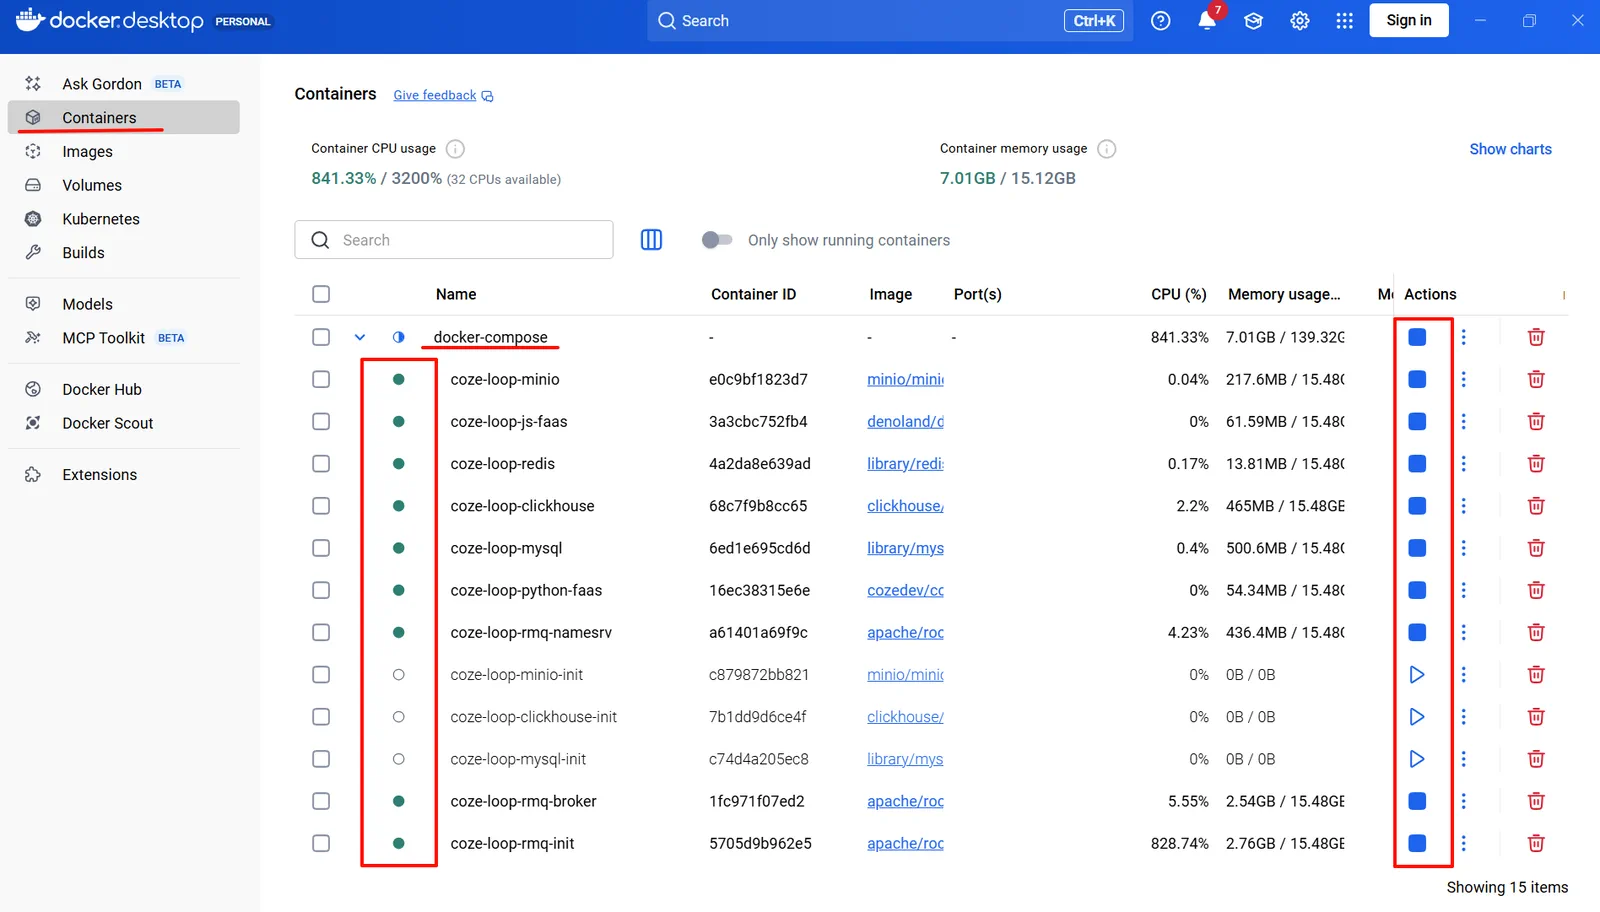Screen dimensions: 1600x912
Task: Click the top Search bar
Action: click(890, 21)
